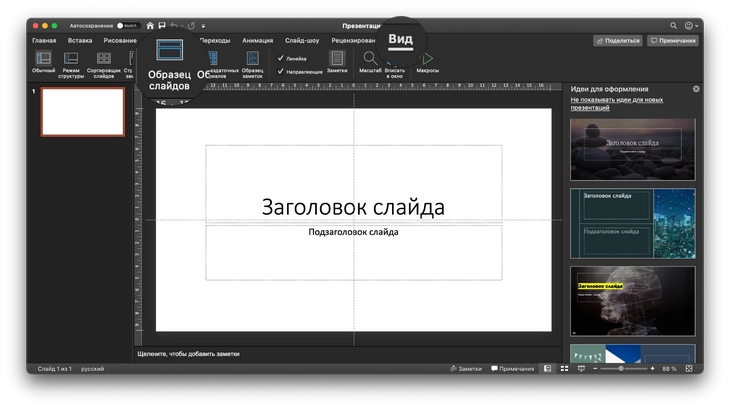Open the Home (Главная) tab

pyautogui.click(x=44, y=40)
